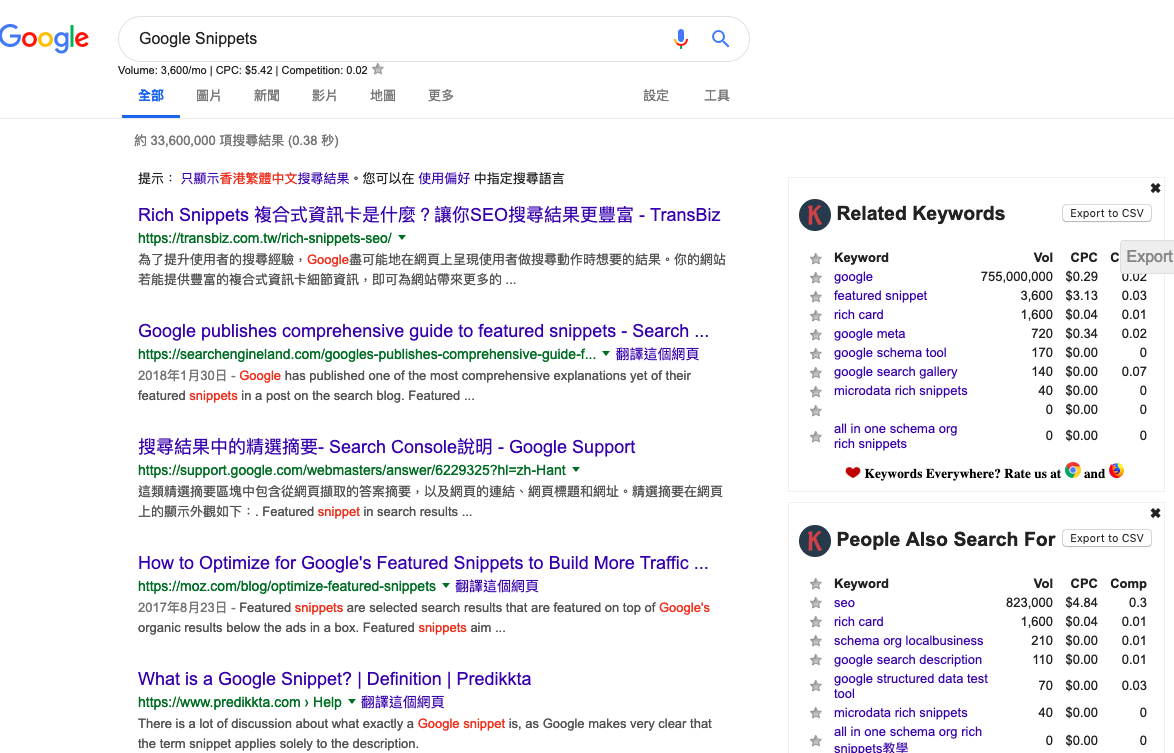This screenshot has height=753, width=1174.
Task: Open the transbiz.com.tw green URL
Action: (264, 238)
